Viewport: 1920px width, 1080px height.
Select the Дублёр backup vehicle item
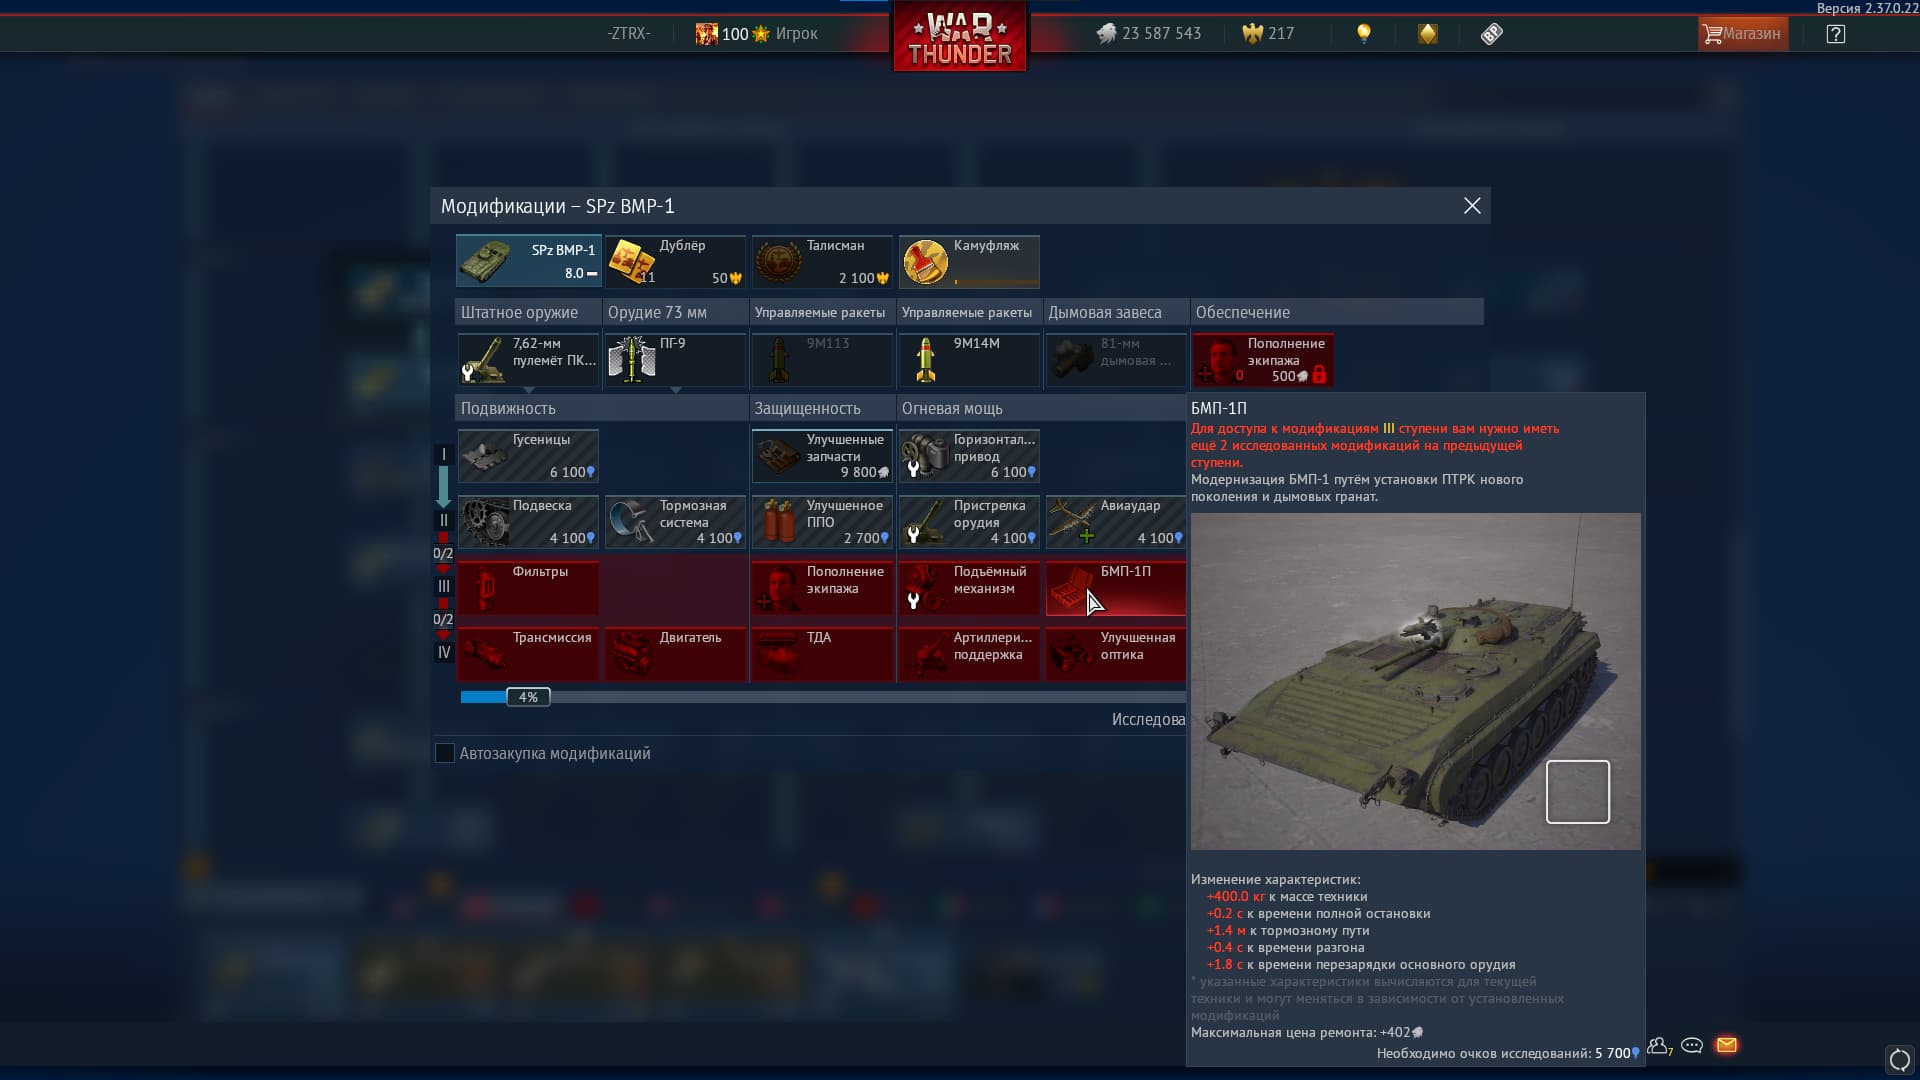[675, 262]
